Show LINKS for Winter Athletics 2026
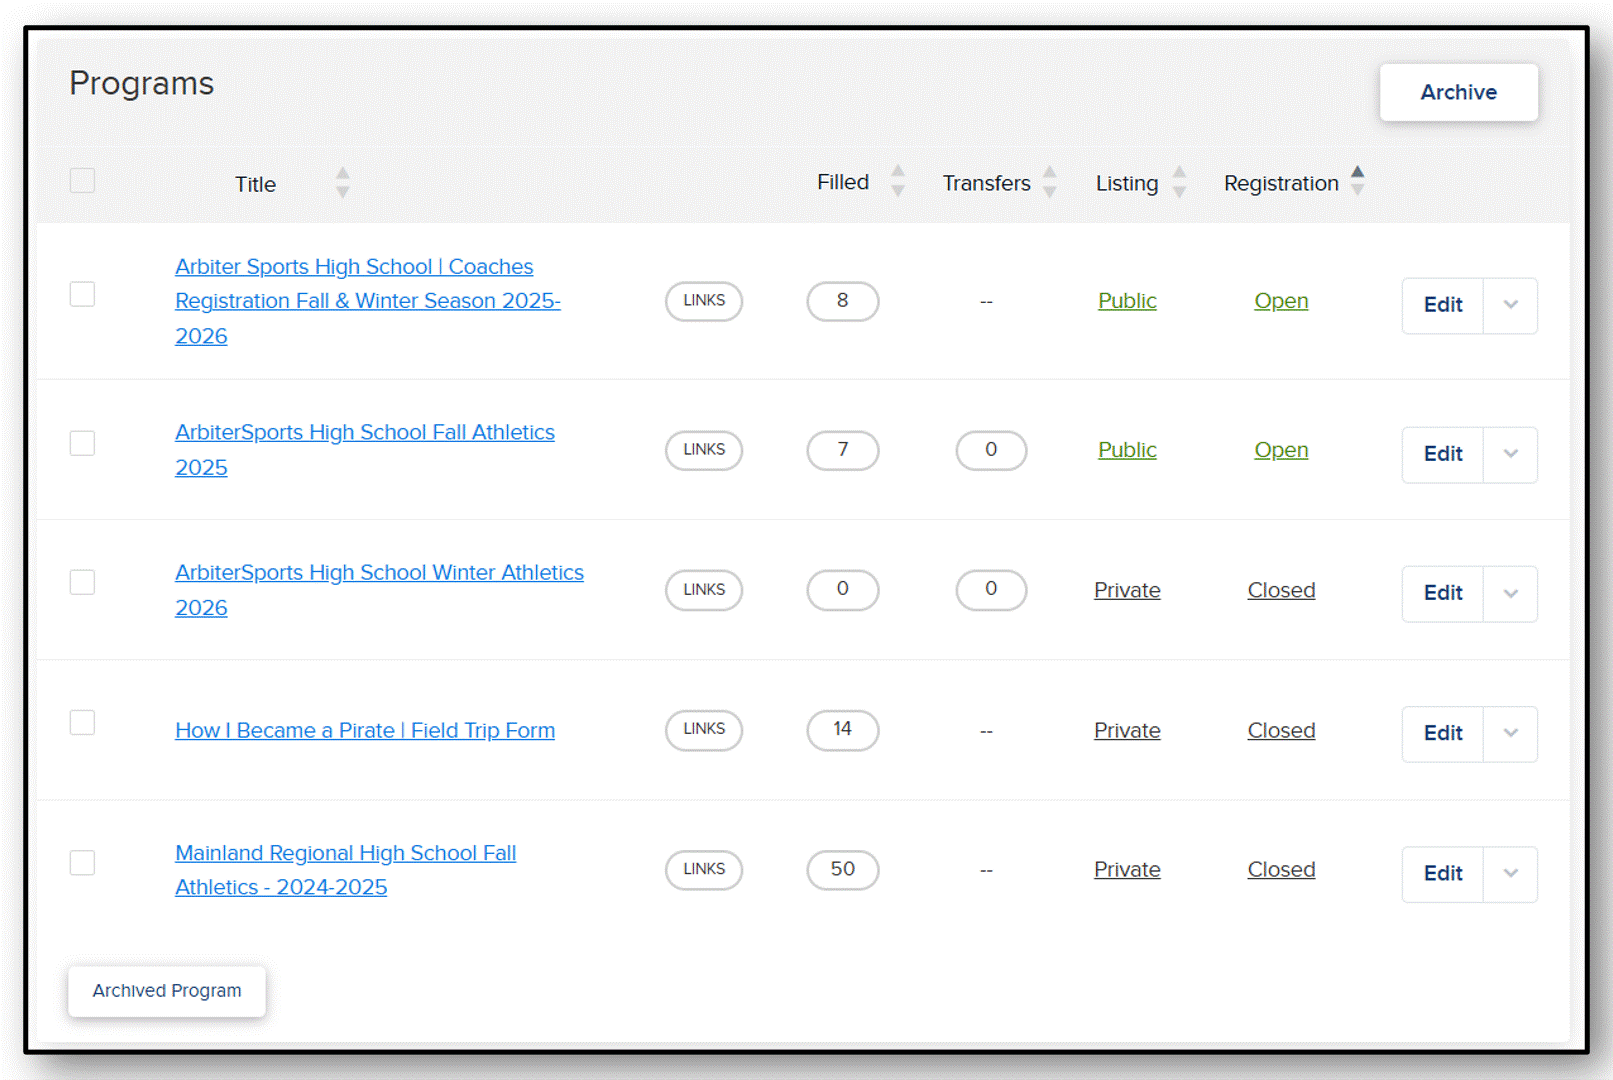 (704, 590)
